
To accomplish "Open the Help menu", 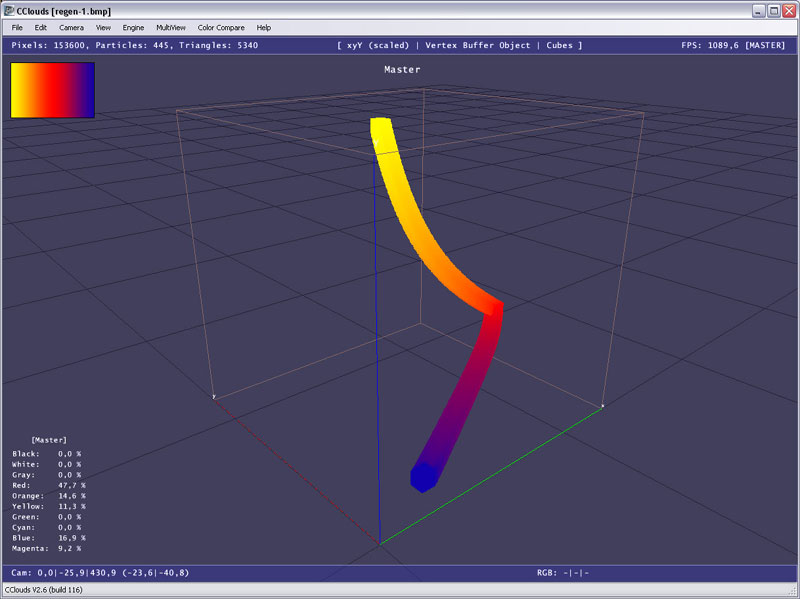I will tap(264, 27).
